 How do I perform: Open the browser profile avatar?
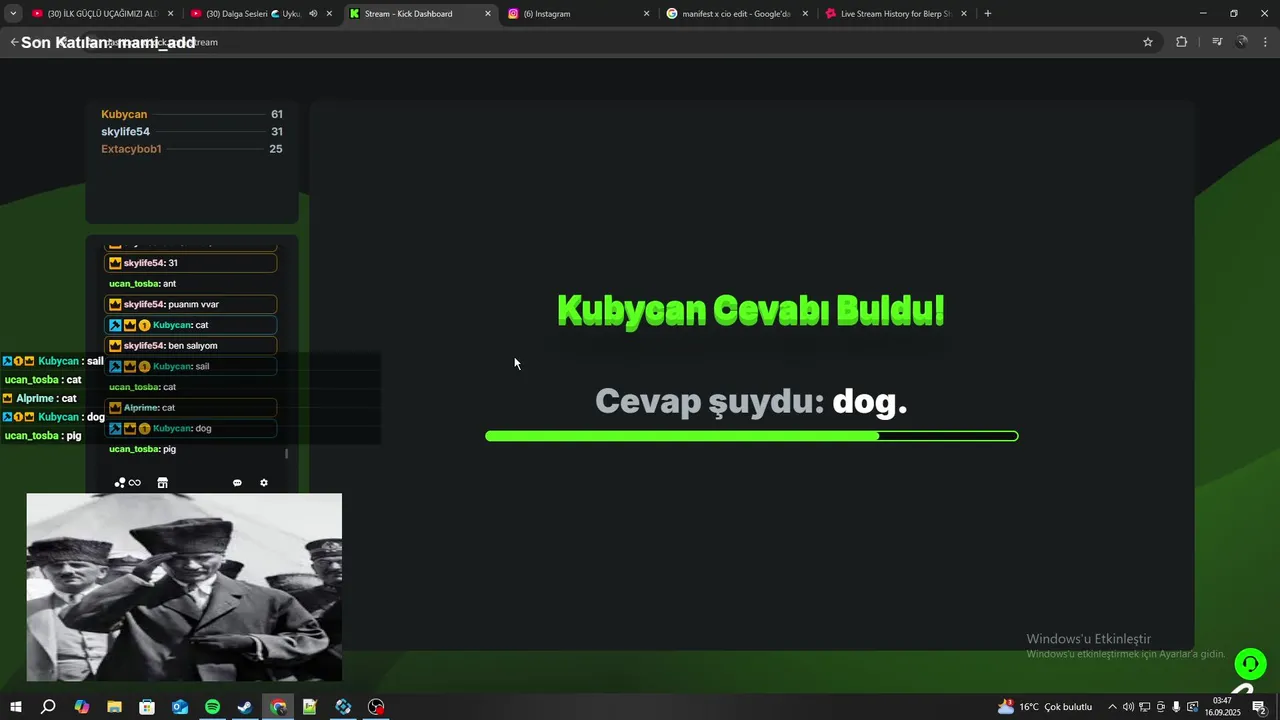pyautogui.click(x=1242, y=42)
